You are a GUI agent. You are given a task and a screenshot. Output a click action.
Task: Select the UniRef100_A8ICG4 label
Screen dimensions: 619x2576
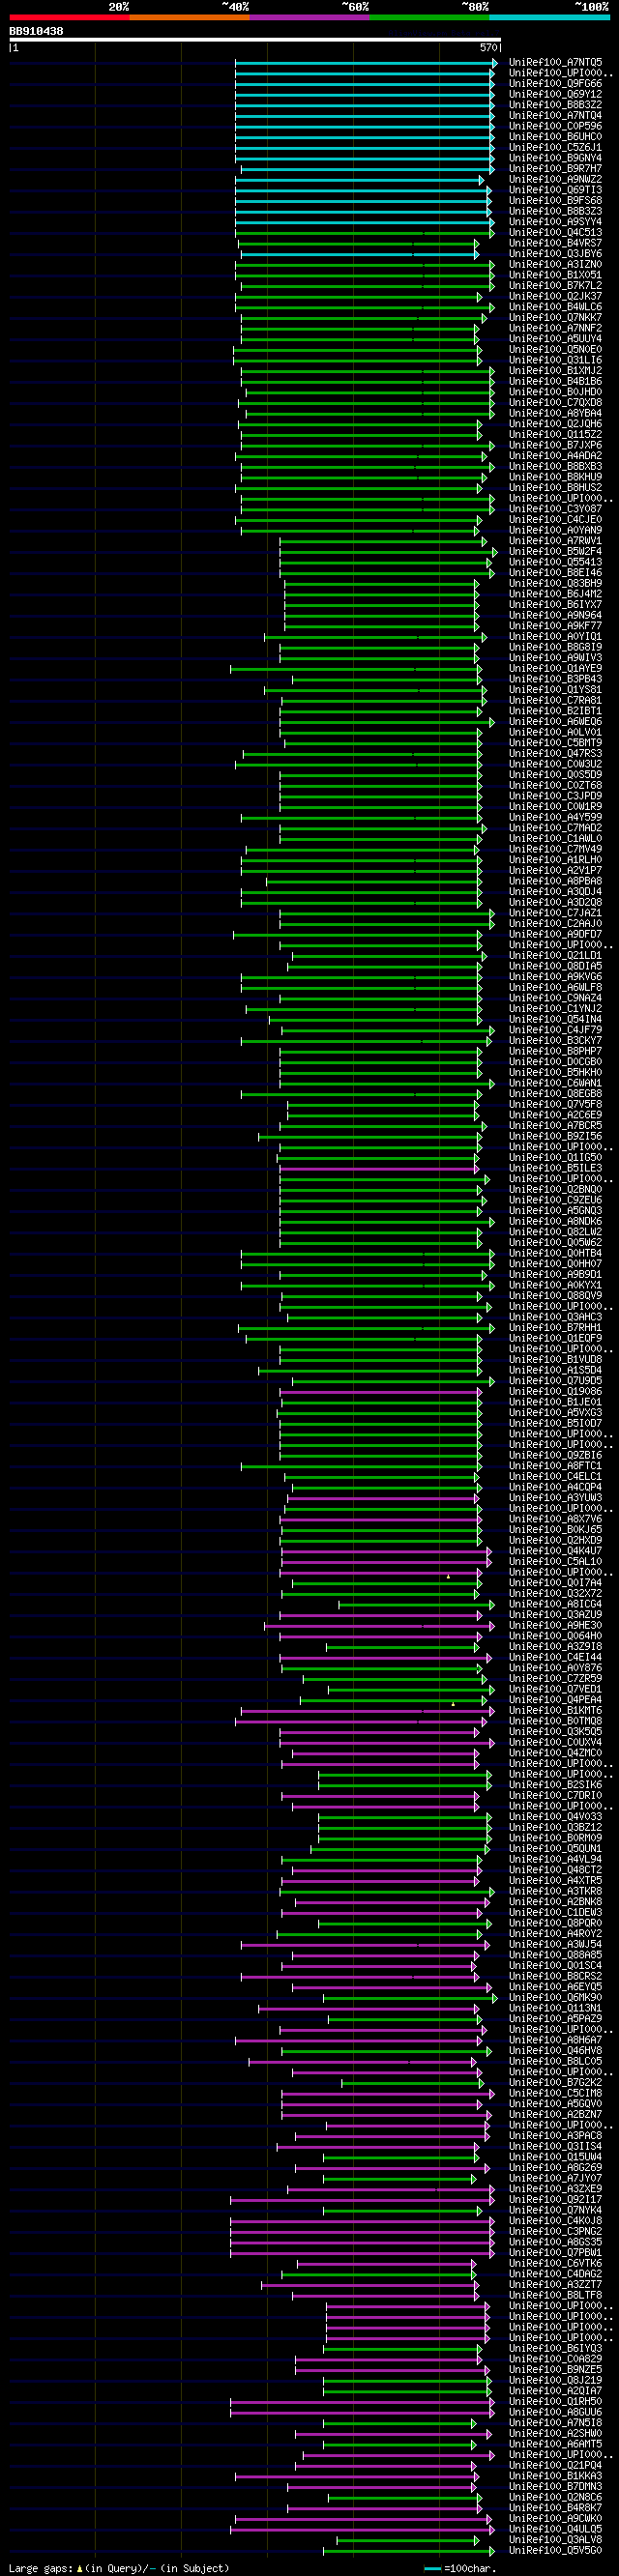tap(555, 1605)
